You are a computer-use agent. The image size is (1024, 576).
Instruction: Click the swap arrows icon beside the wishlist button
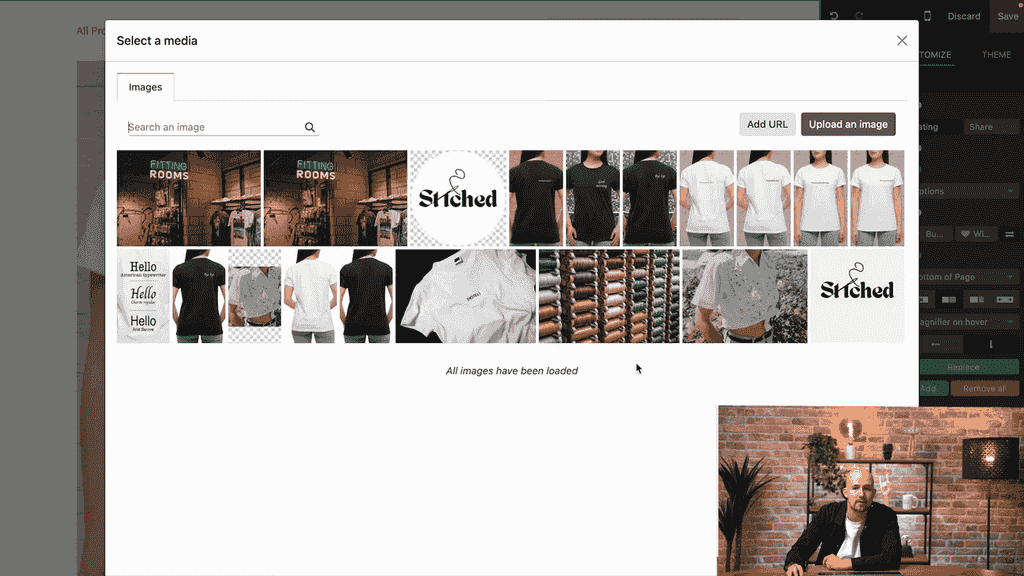coord(1009,234)
